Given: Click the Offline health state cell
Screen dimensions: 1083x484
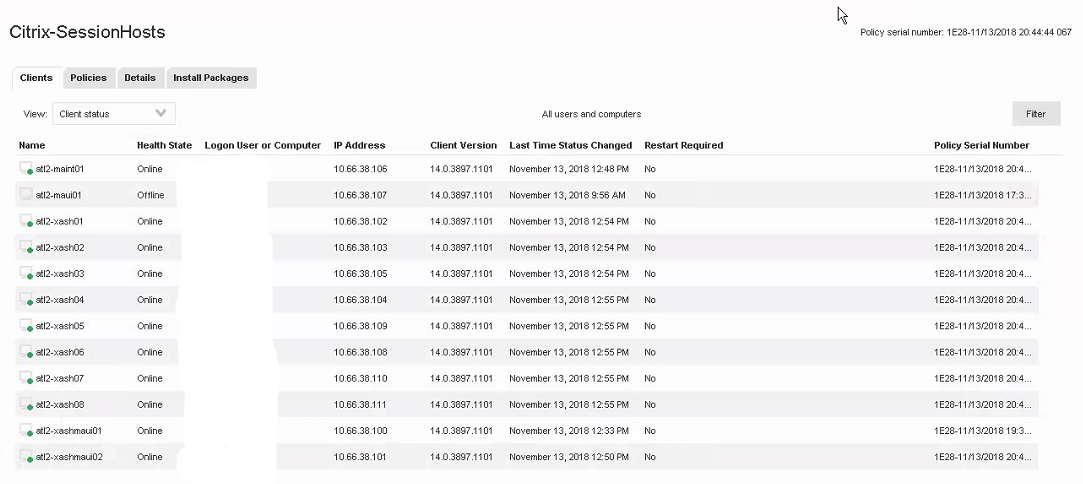Looking at the screenshot, I should click(151, 195).
